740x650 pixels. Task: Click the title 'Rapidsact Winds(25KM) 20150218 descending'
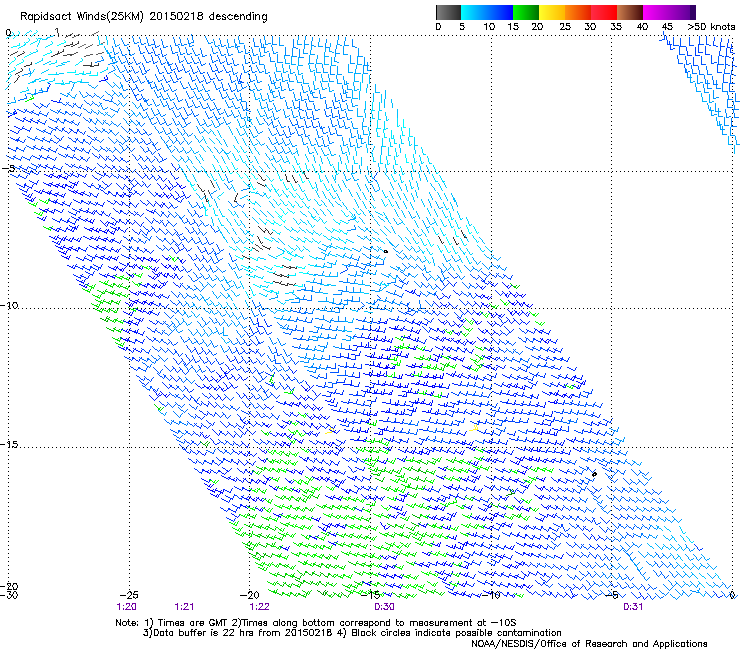[143, 17]
